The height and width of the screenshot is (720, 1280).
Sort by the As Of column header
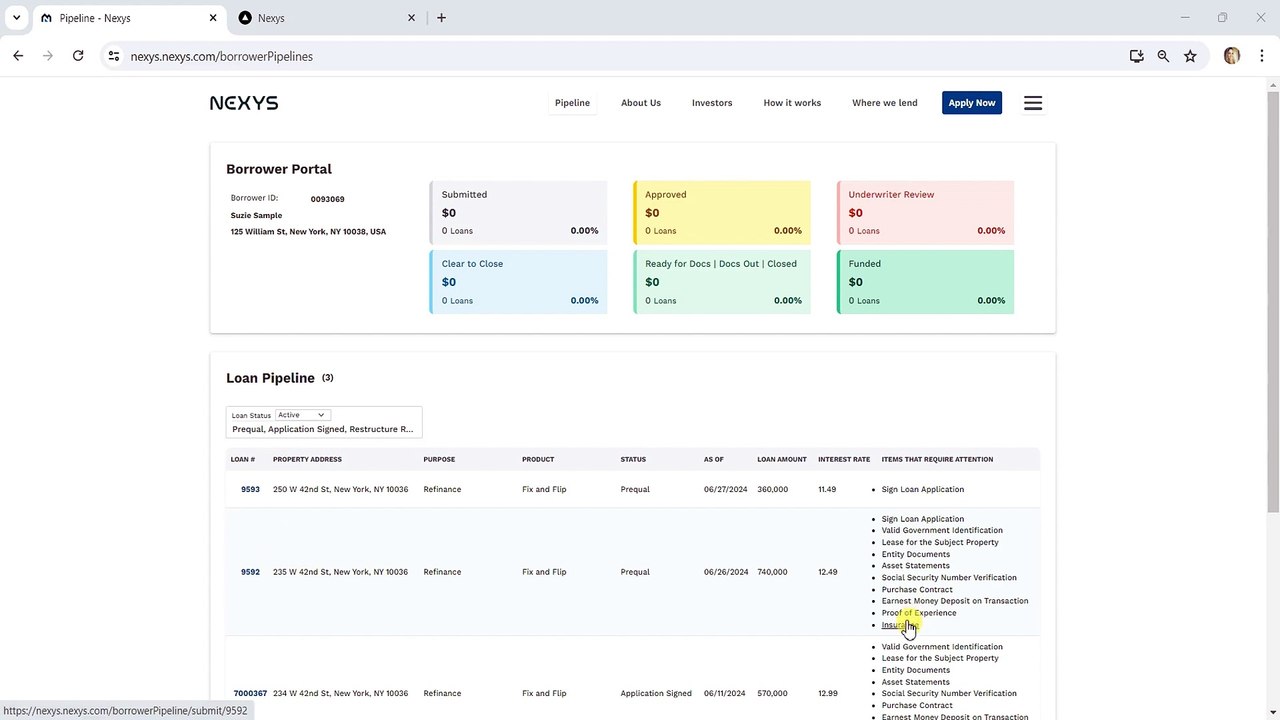click(x=713, y=460)
